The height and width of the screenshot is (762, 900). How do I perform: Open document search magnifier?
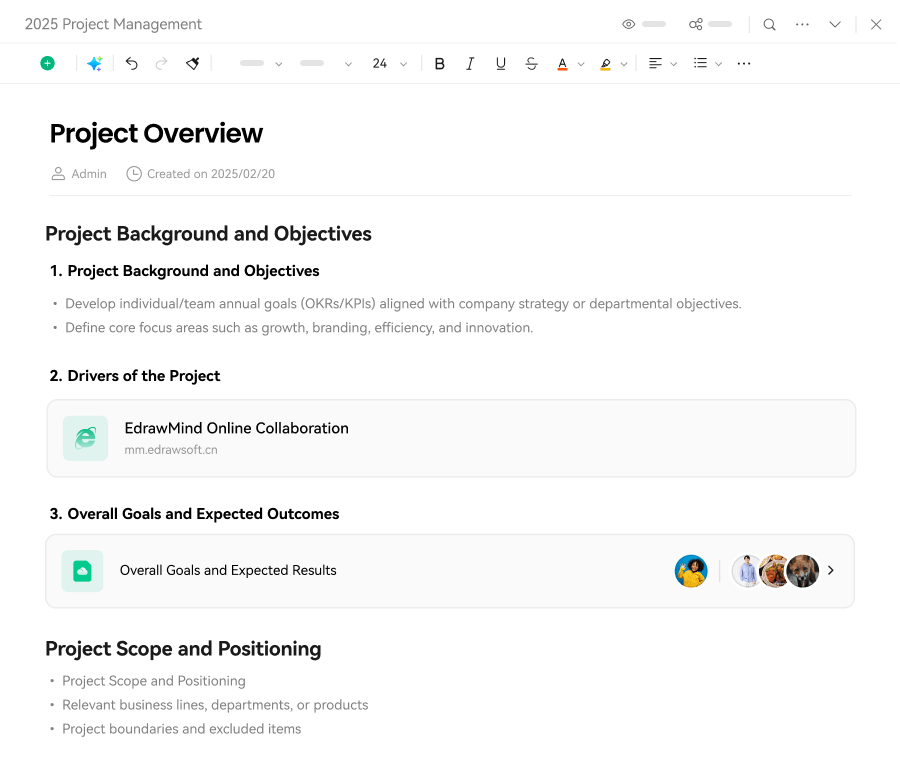coord(769,24)
